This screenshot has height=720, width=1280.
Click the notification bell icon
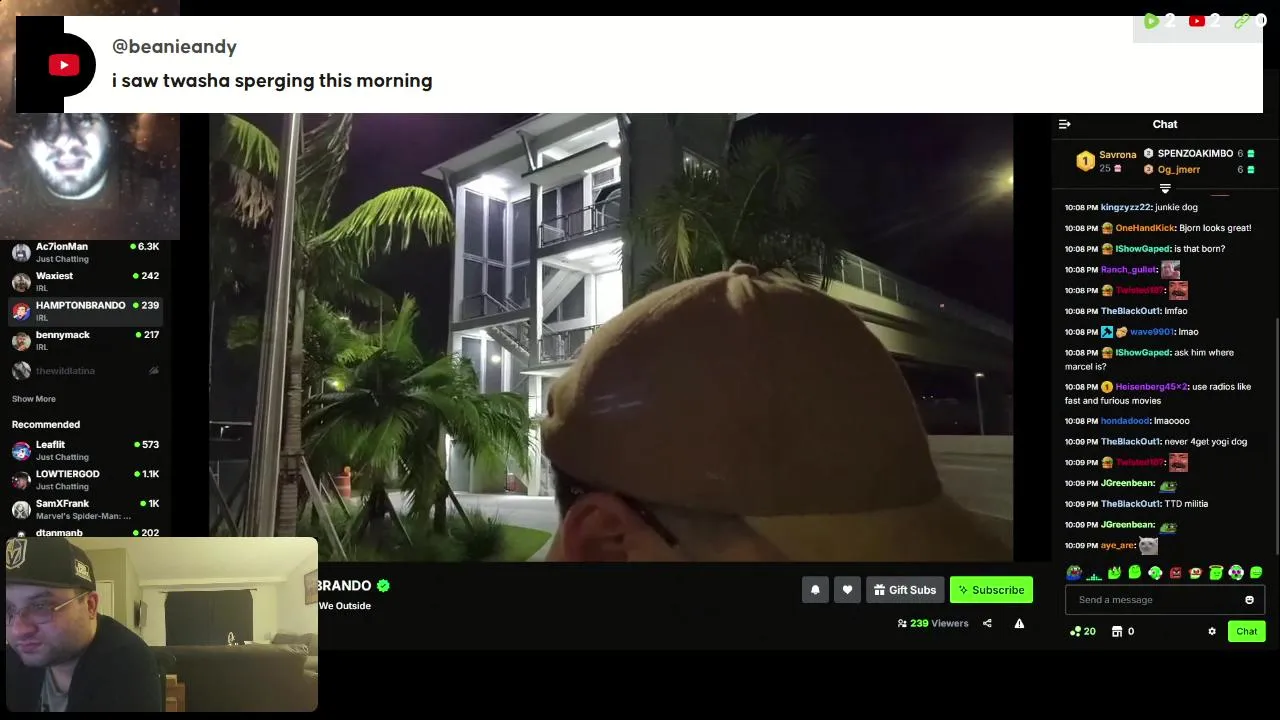coord(815,590)
